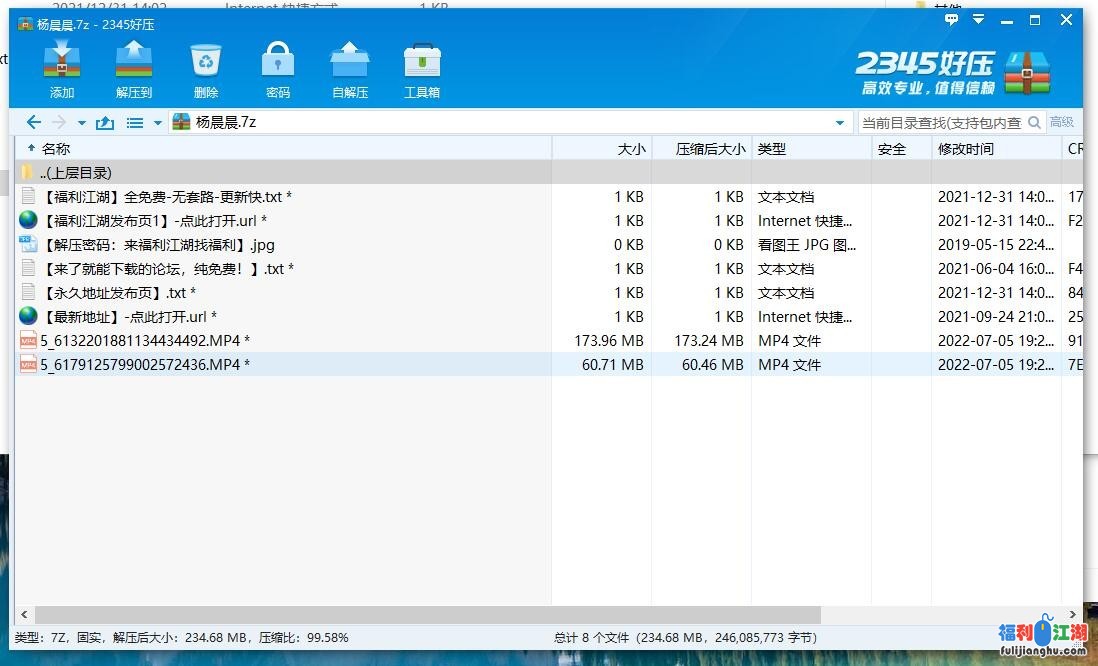Go back with the left arrow button
The height and width of the screenshot is (666, 1098).
(33, 122)
